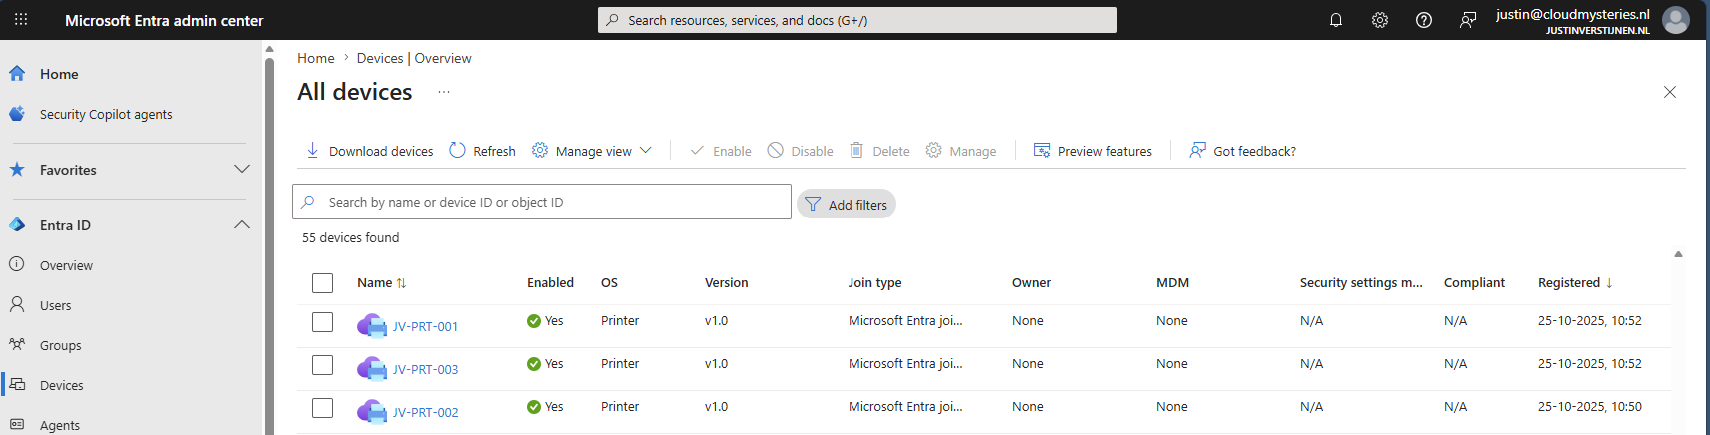Open the app launcher waffle menu

tap(21, 20)
